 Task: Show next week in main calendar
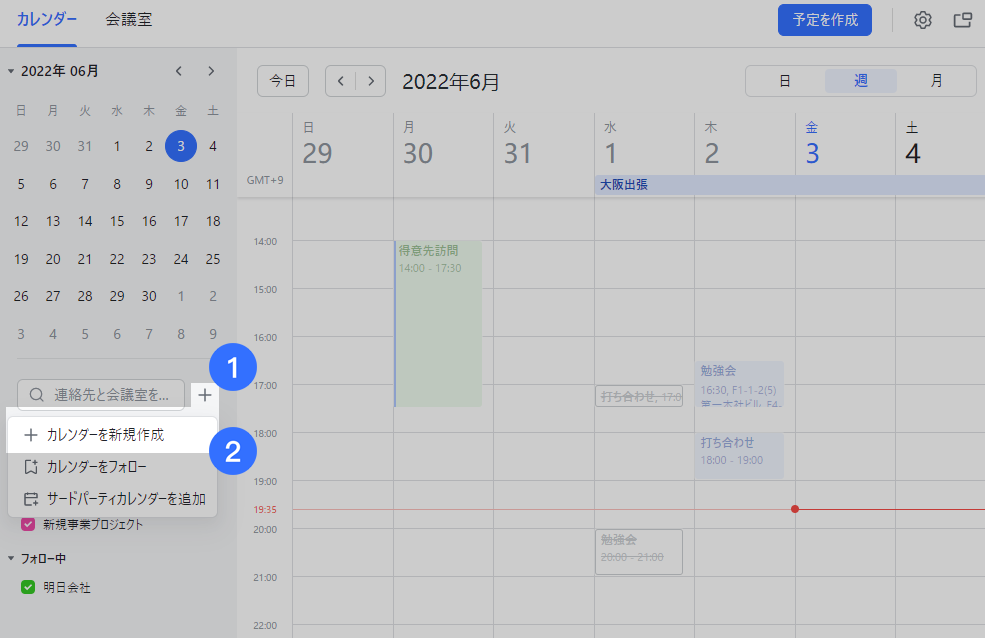click(x=371, y=81)
